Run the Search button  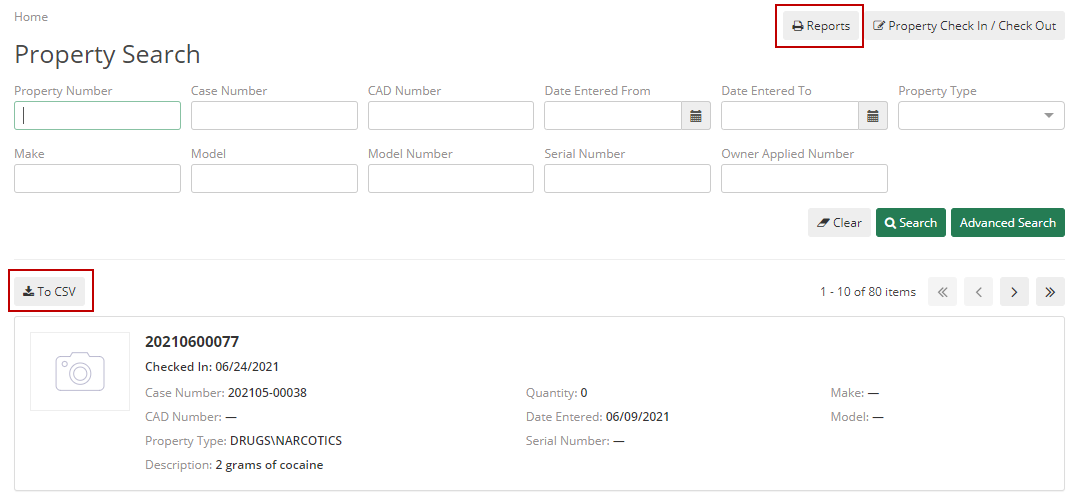coord(911,222)
